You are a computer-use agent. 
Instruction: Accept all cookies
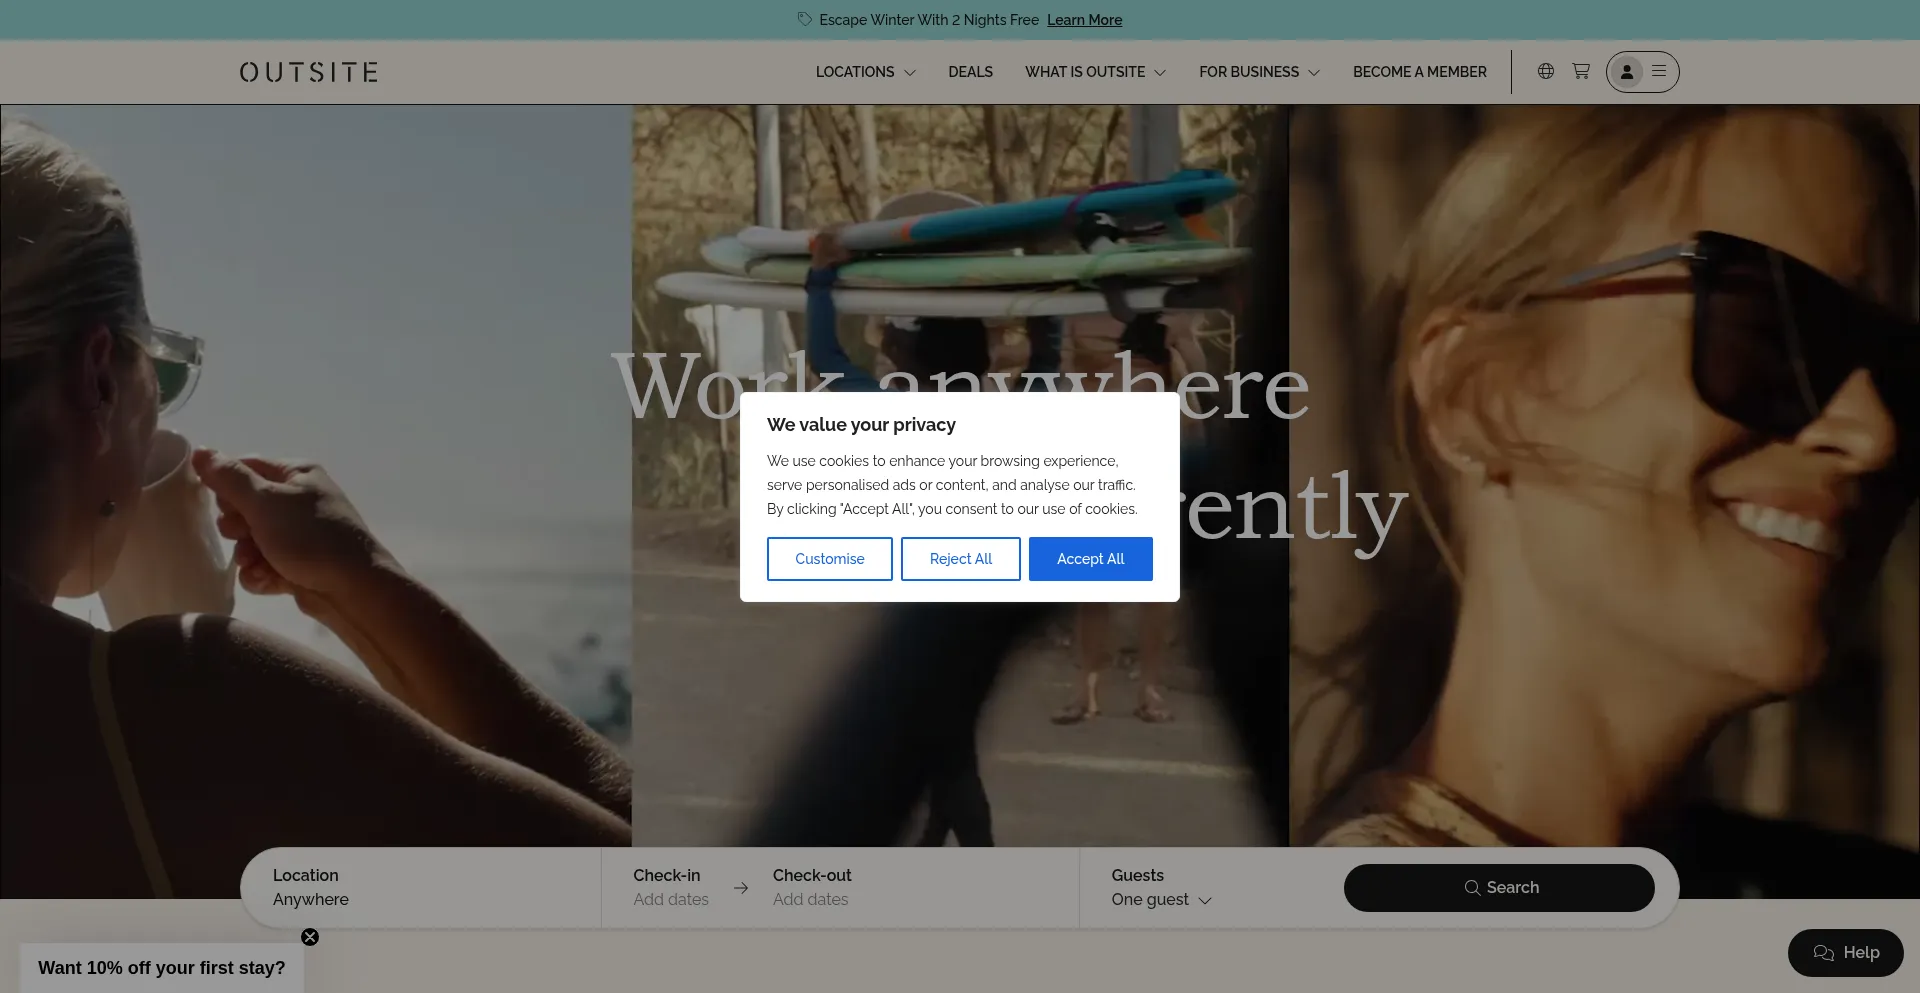(x=1090, y=559)
